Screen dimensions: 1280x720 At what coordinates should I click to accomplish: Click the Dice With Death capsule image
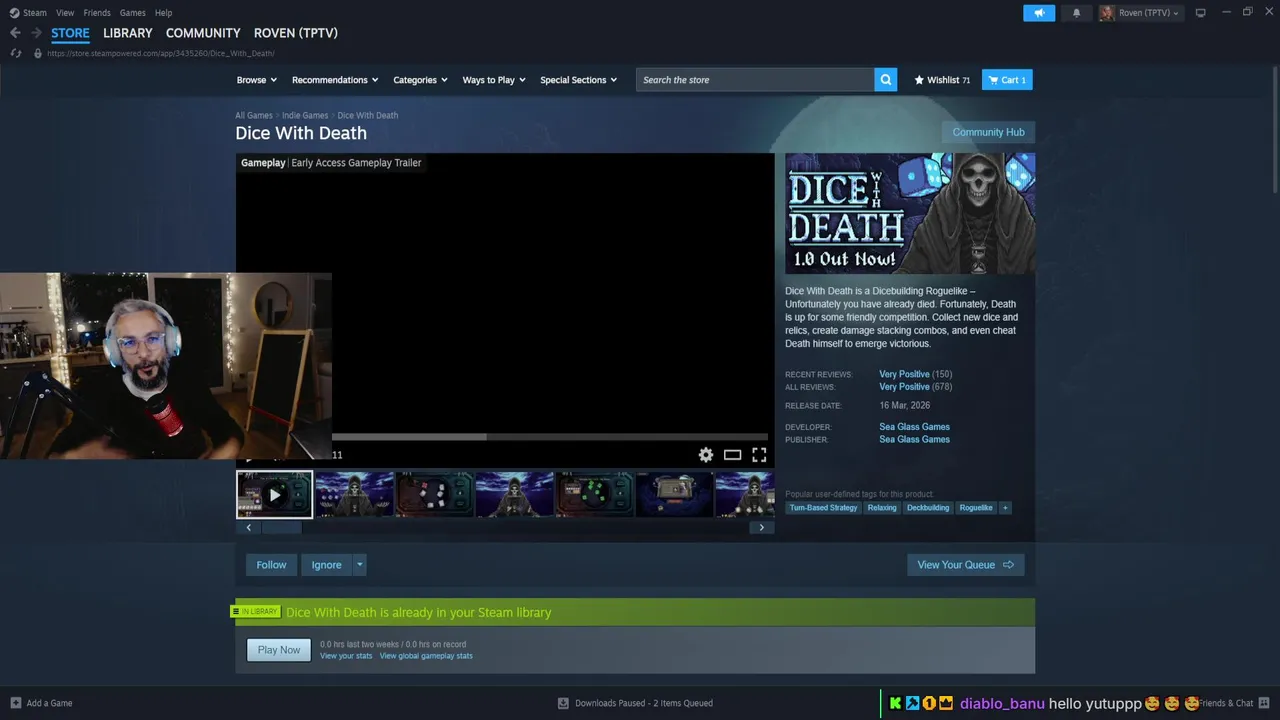(910, 213)
